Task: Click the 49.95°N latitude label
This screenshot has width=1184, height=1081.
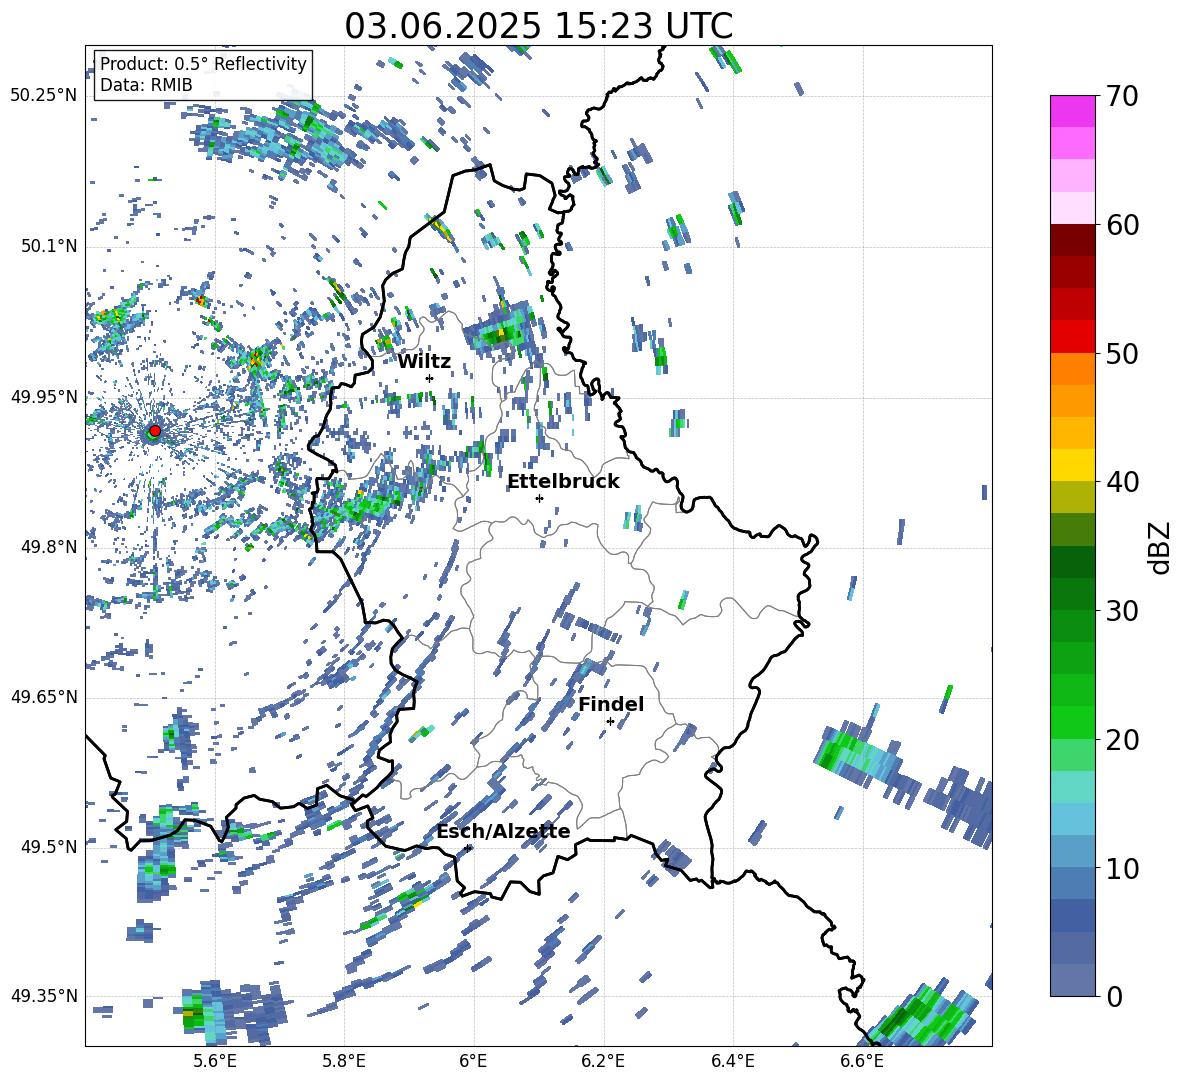Action: click(x=43, y=397)
